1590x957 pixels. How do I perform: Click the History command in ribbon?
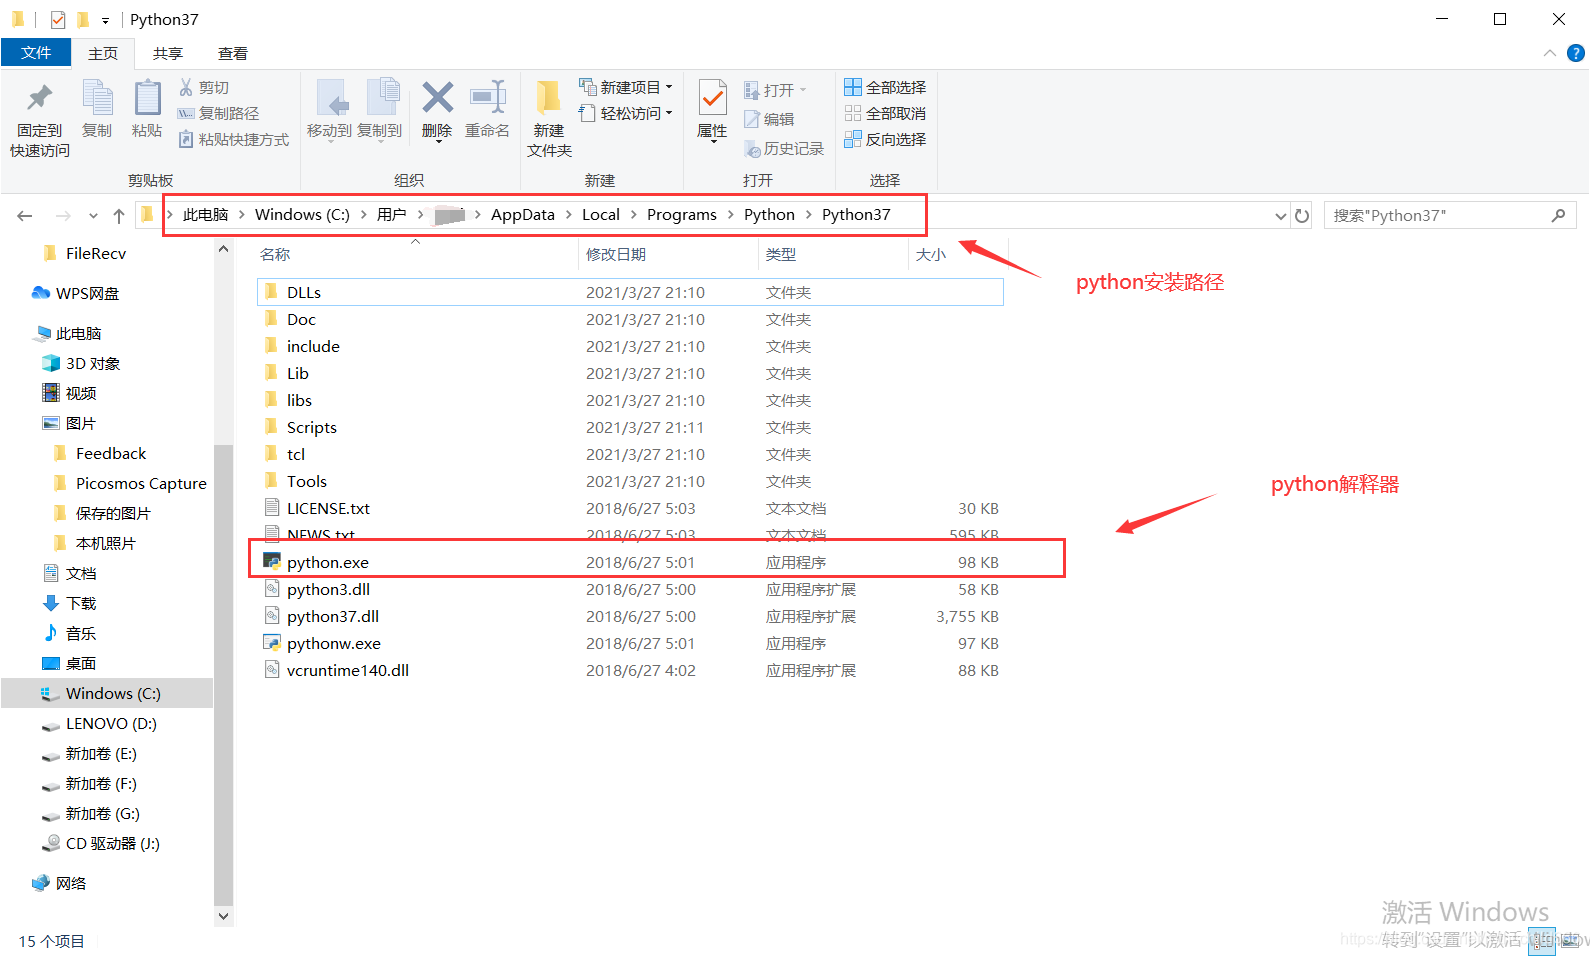click(784, 149)
